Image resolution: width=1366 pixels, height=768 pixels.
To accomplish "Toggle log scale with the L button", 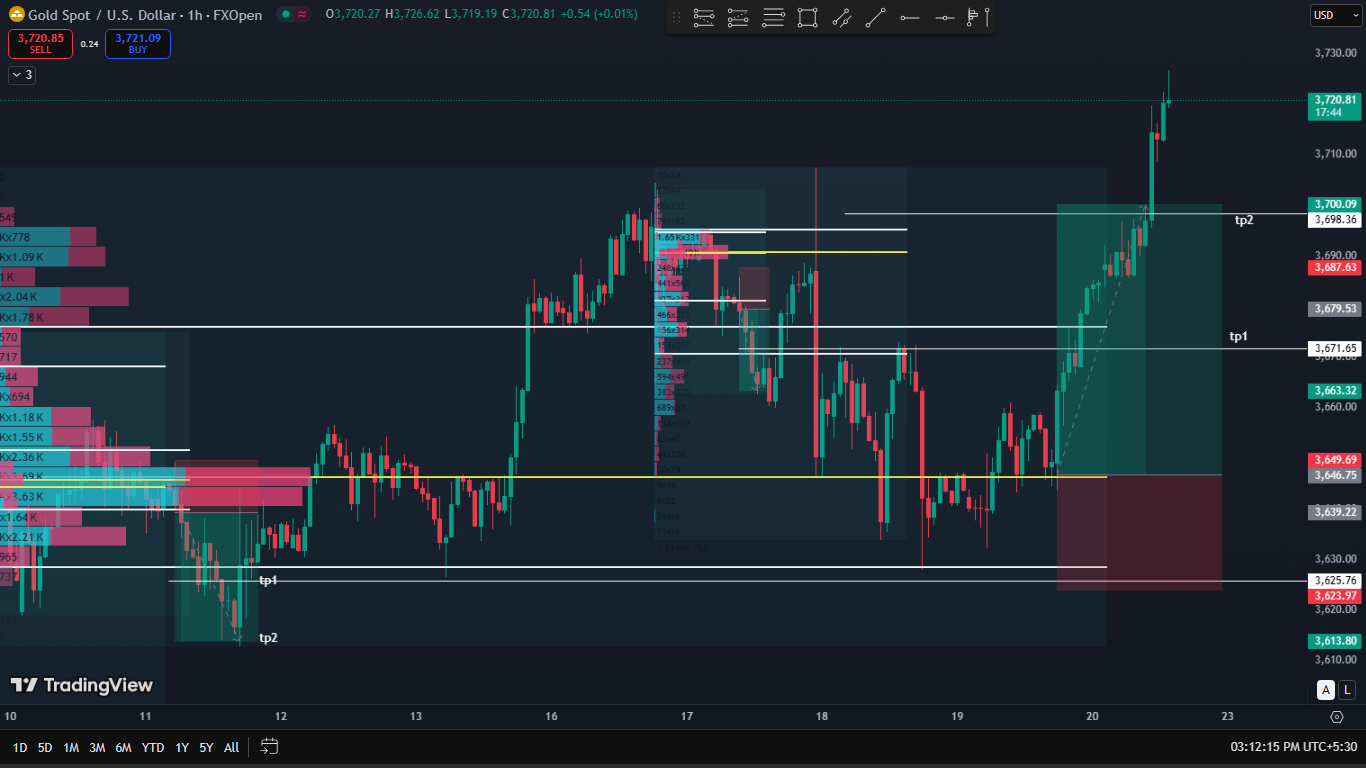I will (1347, 690).
